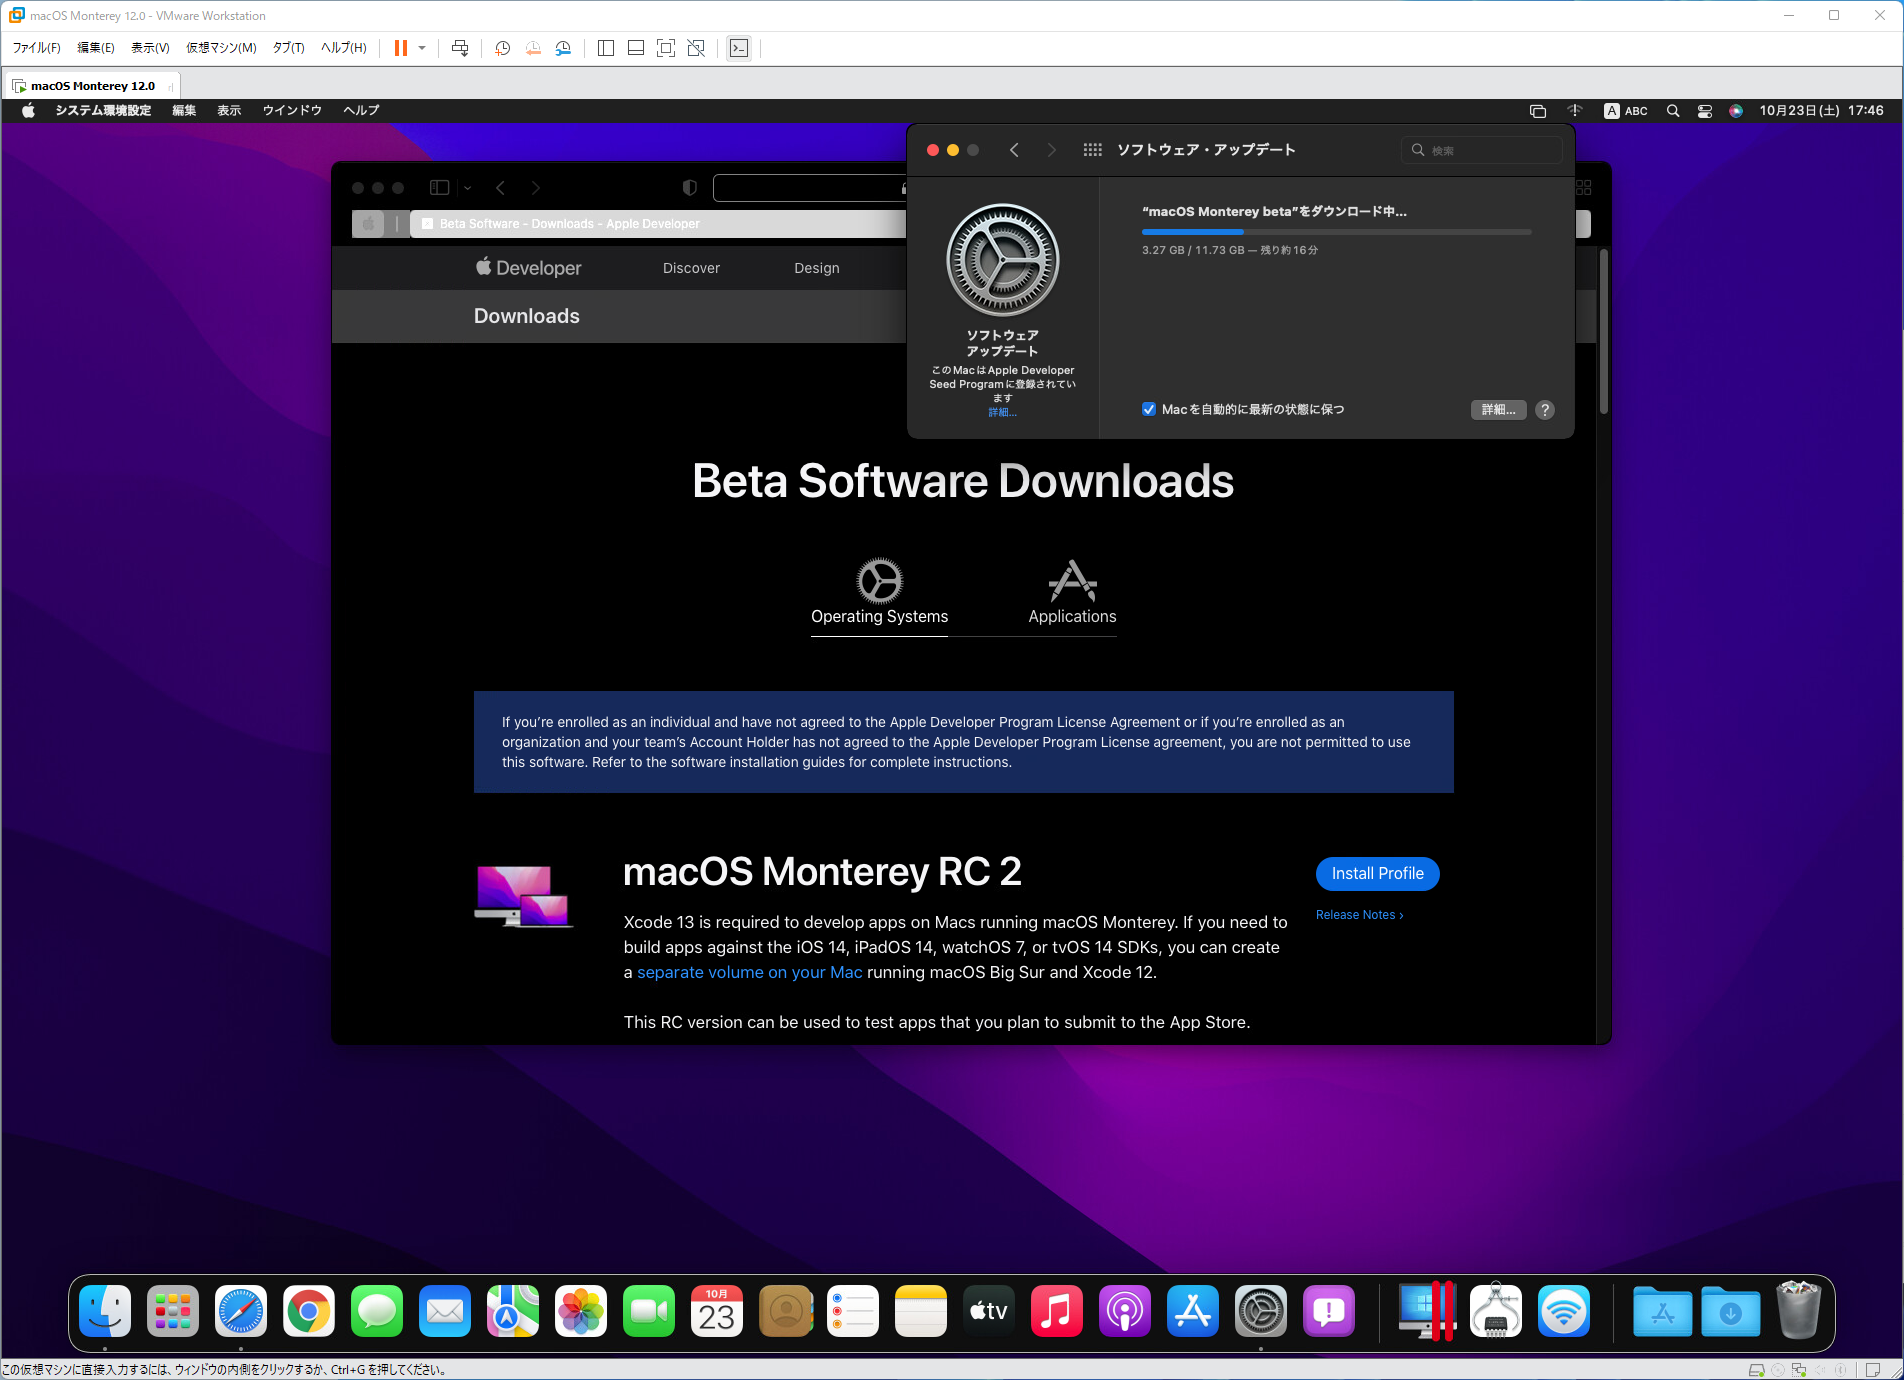Click help question mark button
The image size is (1904, 1380).
coord(1545,410)
